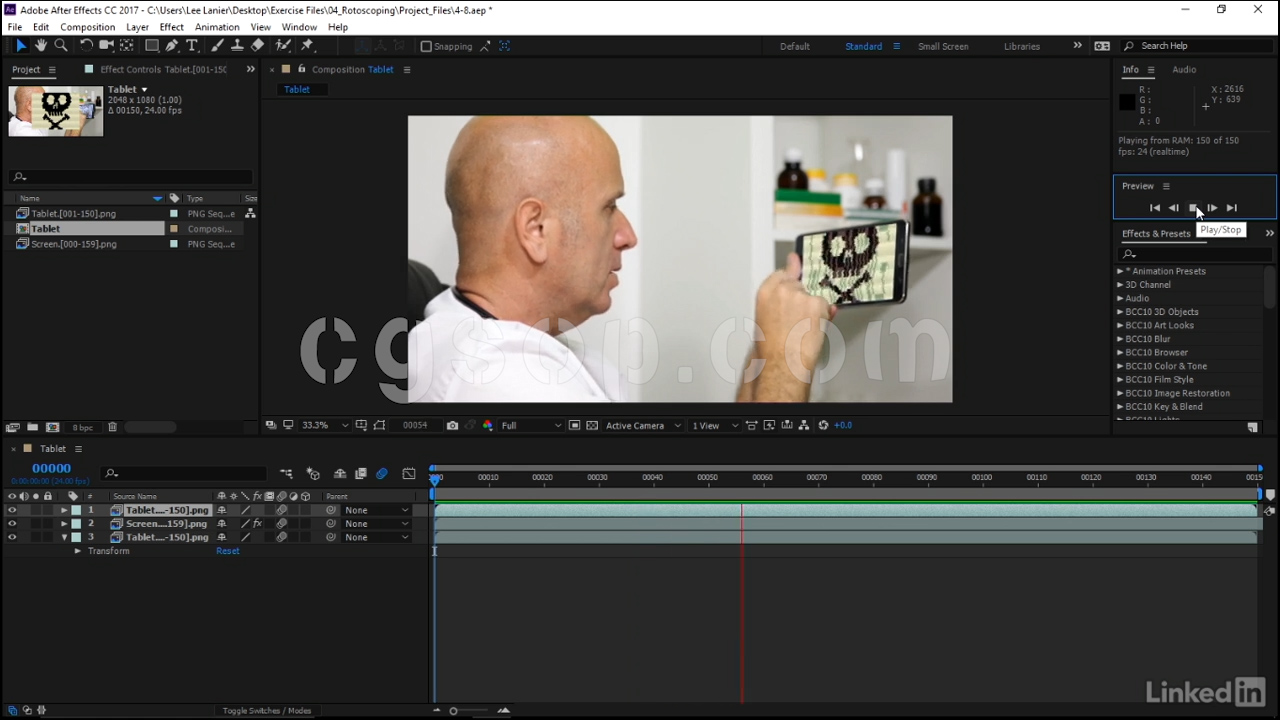Click Toggle Switches / Modes button
This screenshot has width=1280, height=720.
click(267, 711)
